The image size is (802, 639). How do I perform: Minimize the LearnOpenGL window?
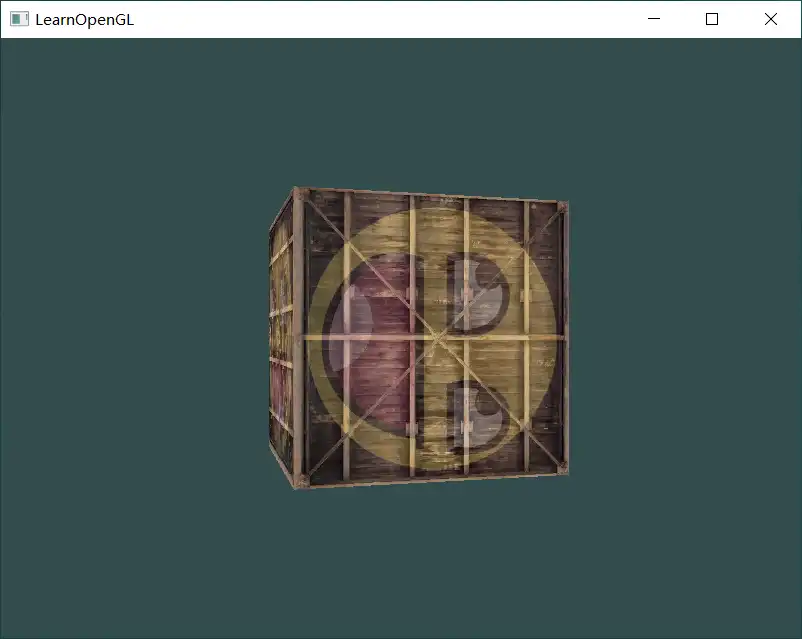[654, 19]
